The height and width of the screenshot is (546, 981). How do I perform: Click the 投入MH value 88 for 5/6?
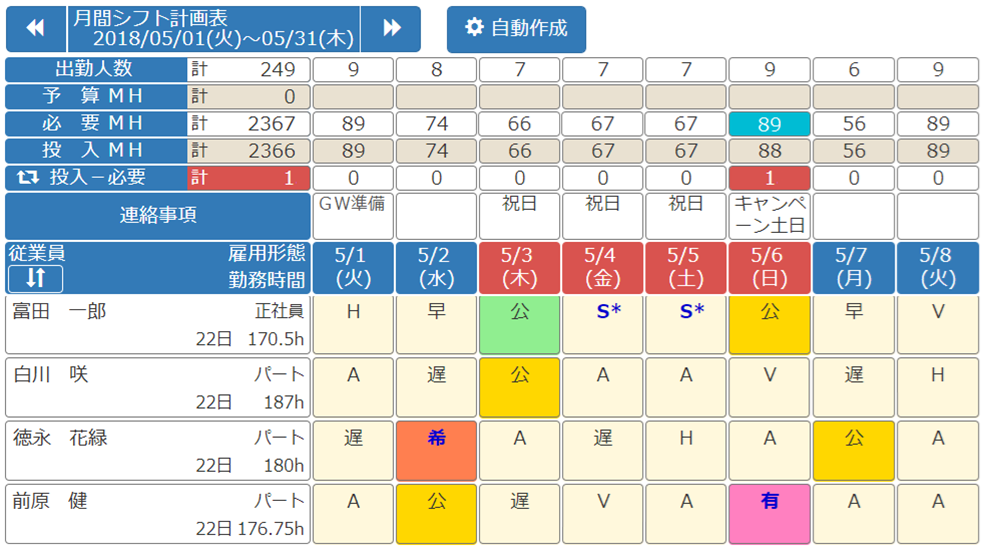click(770, 151)
